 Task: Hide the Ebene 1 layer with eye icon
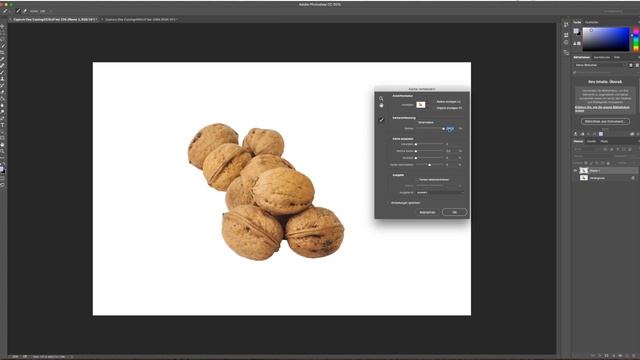(x=575, y=171)
